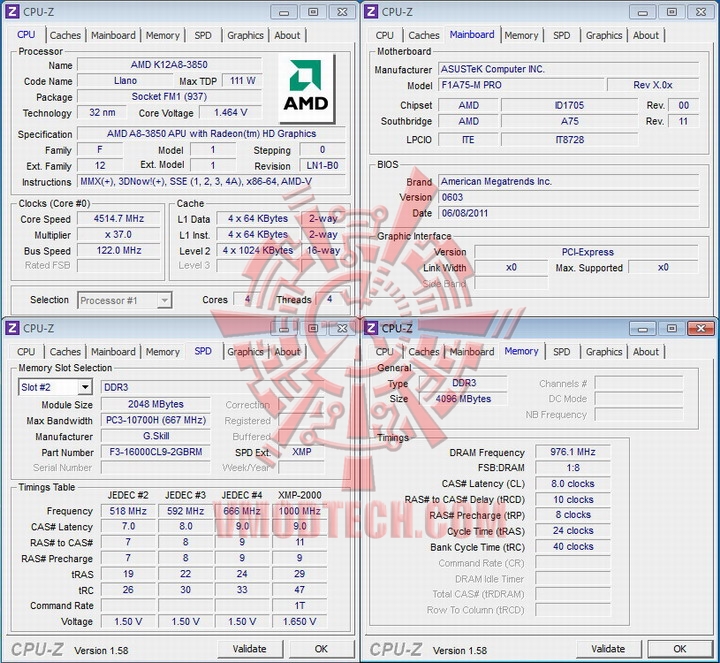The image size is (720, 663).
Task: Click the Multiplier value x 37.0
Action: point(119,235)
